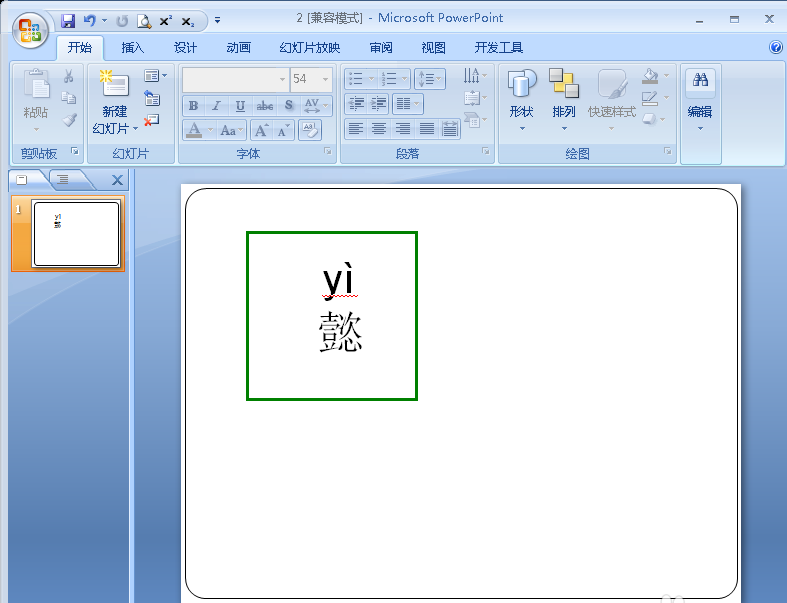The height and width of the screenshot is (603, 787).
Task: Open the line spacing dropdown
Action: click(430, 79)
